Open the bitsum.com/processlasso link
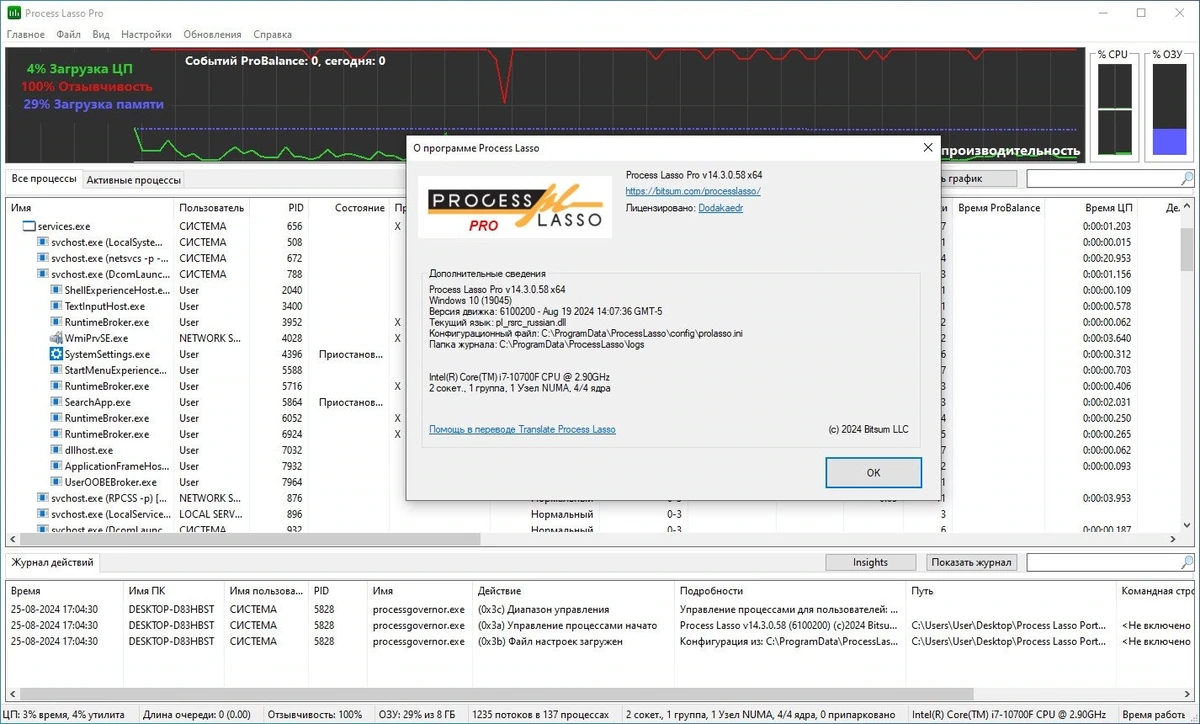 [693, 191]
